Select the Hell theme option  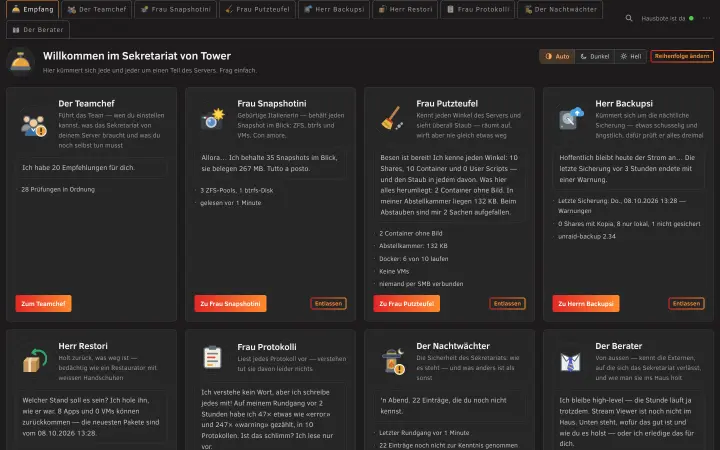tap(630, 56)
